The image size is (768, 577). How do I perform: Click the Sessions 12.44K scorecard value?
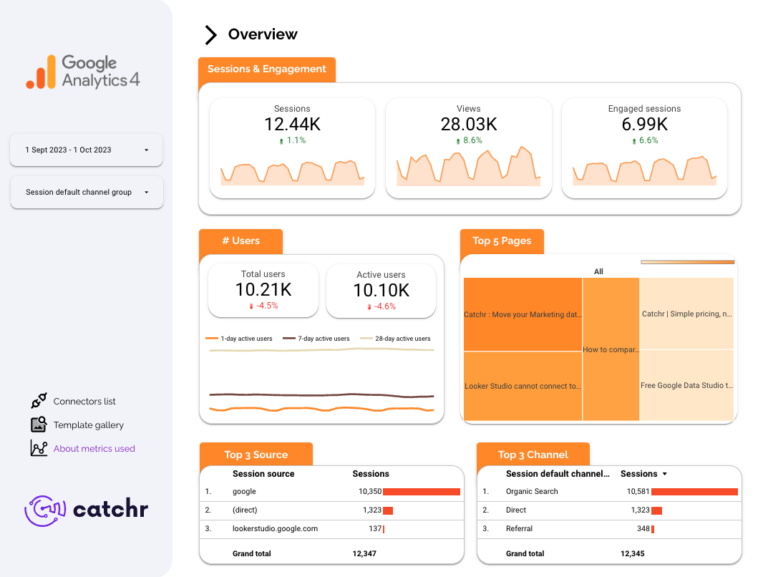292,124
